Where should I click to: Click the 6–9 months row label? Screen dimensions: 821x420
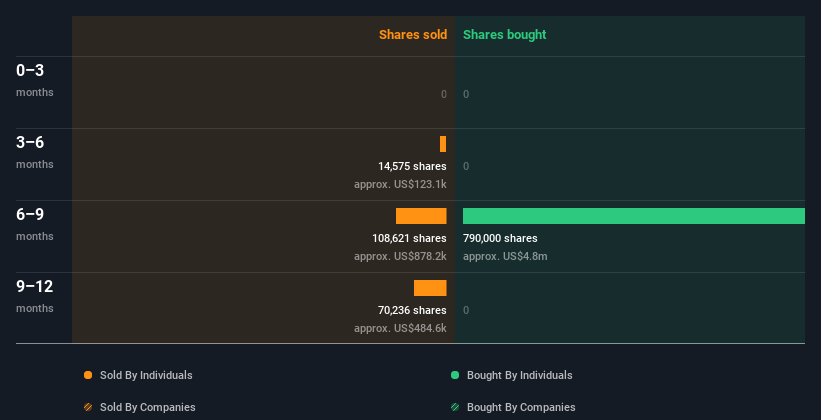(35, 225)
